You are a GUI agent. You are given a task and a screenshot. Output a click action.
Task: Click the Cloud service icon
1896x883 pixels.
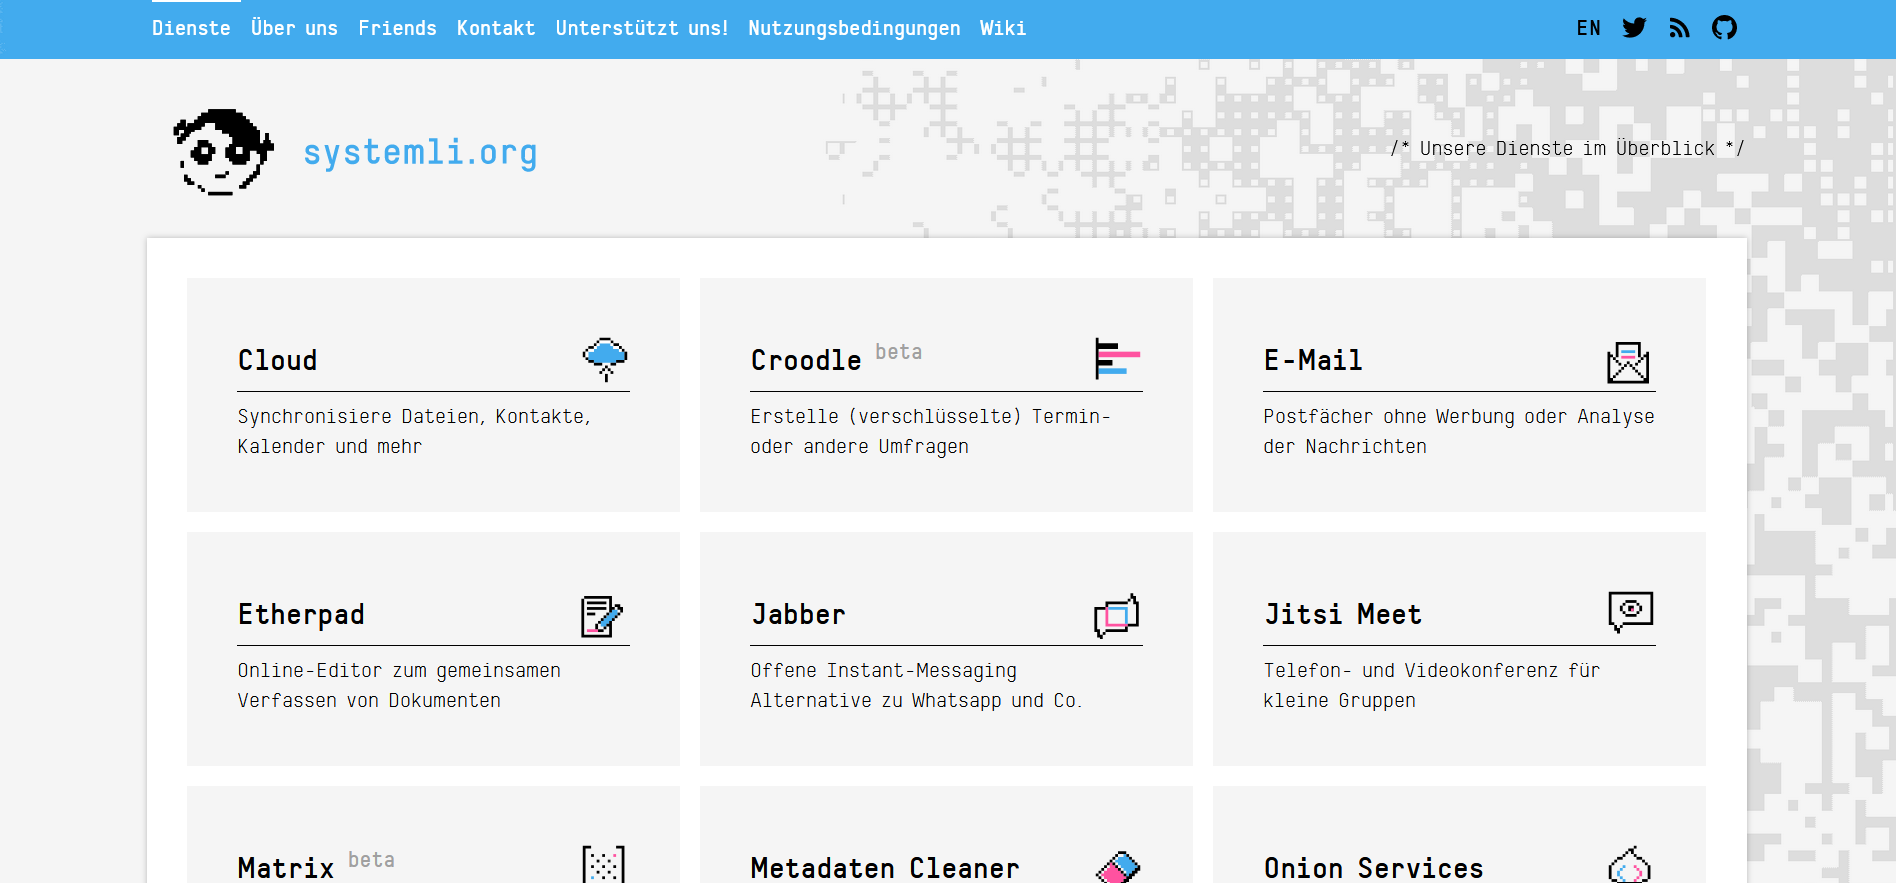(x=605, y=359)
